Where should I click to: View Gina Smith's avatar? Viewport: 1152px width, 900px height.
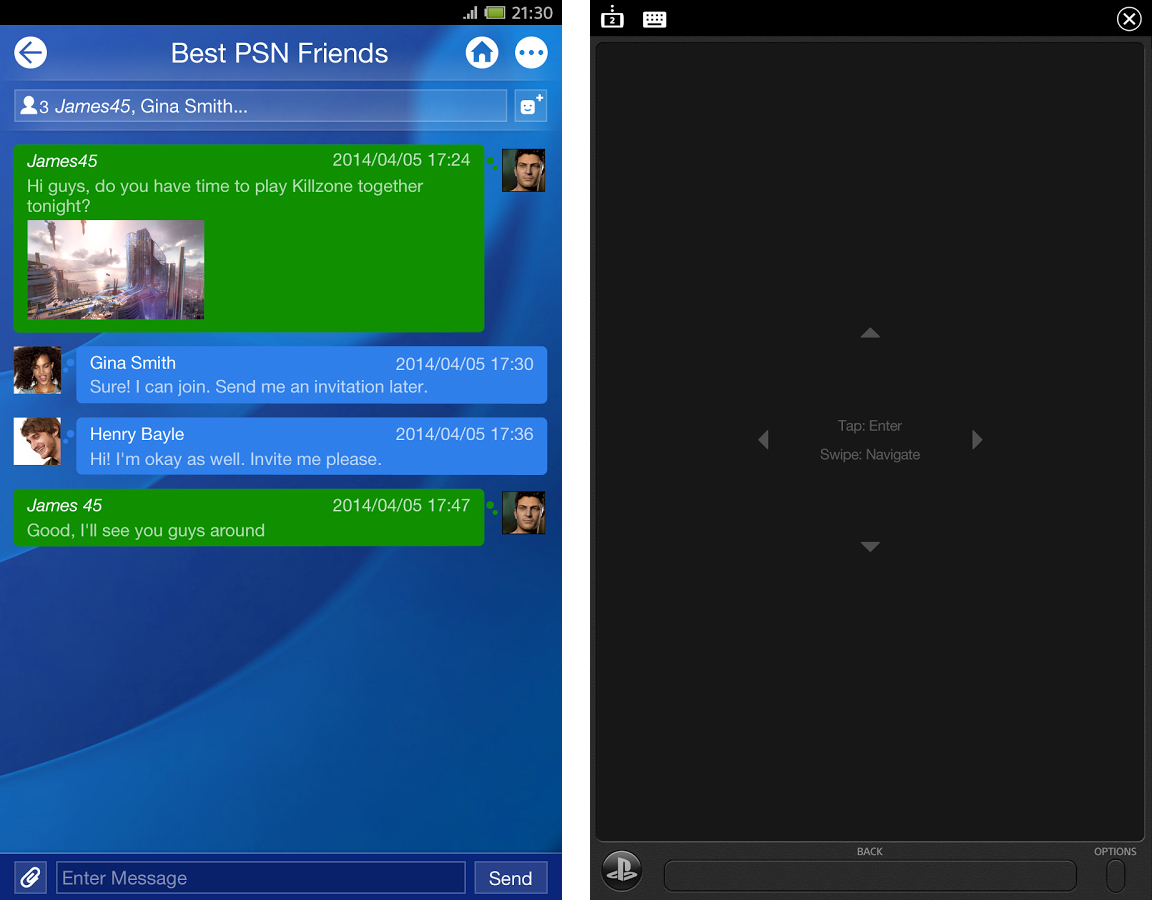[37, 370]
